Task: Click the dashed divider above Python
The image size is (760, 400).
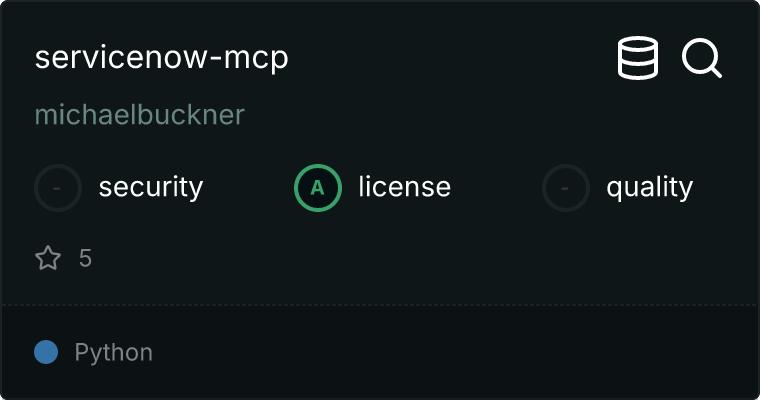Action: click(380, 305)
